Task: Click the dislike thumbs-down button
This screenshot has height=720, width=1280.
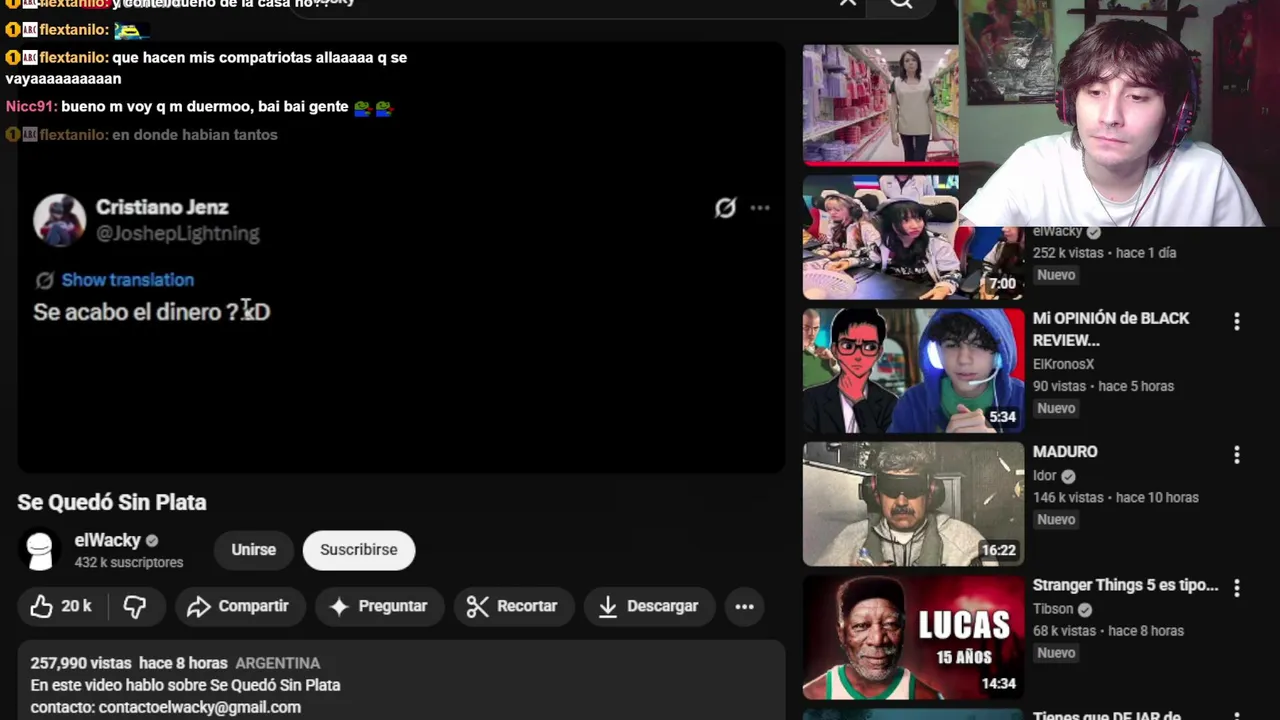Action: pyautogui.click(x=134, y=606)
